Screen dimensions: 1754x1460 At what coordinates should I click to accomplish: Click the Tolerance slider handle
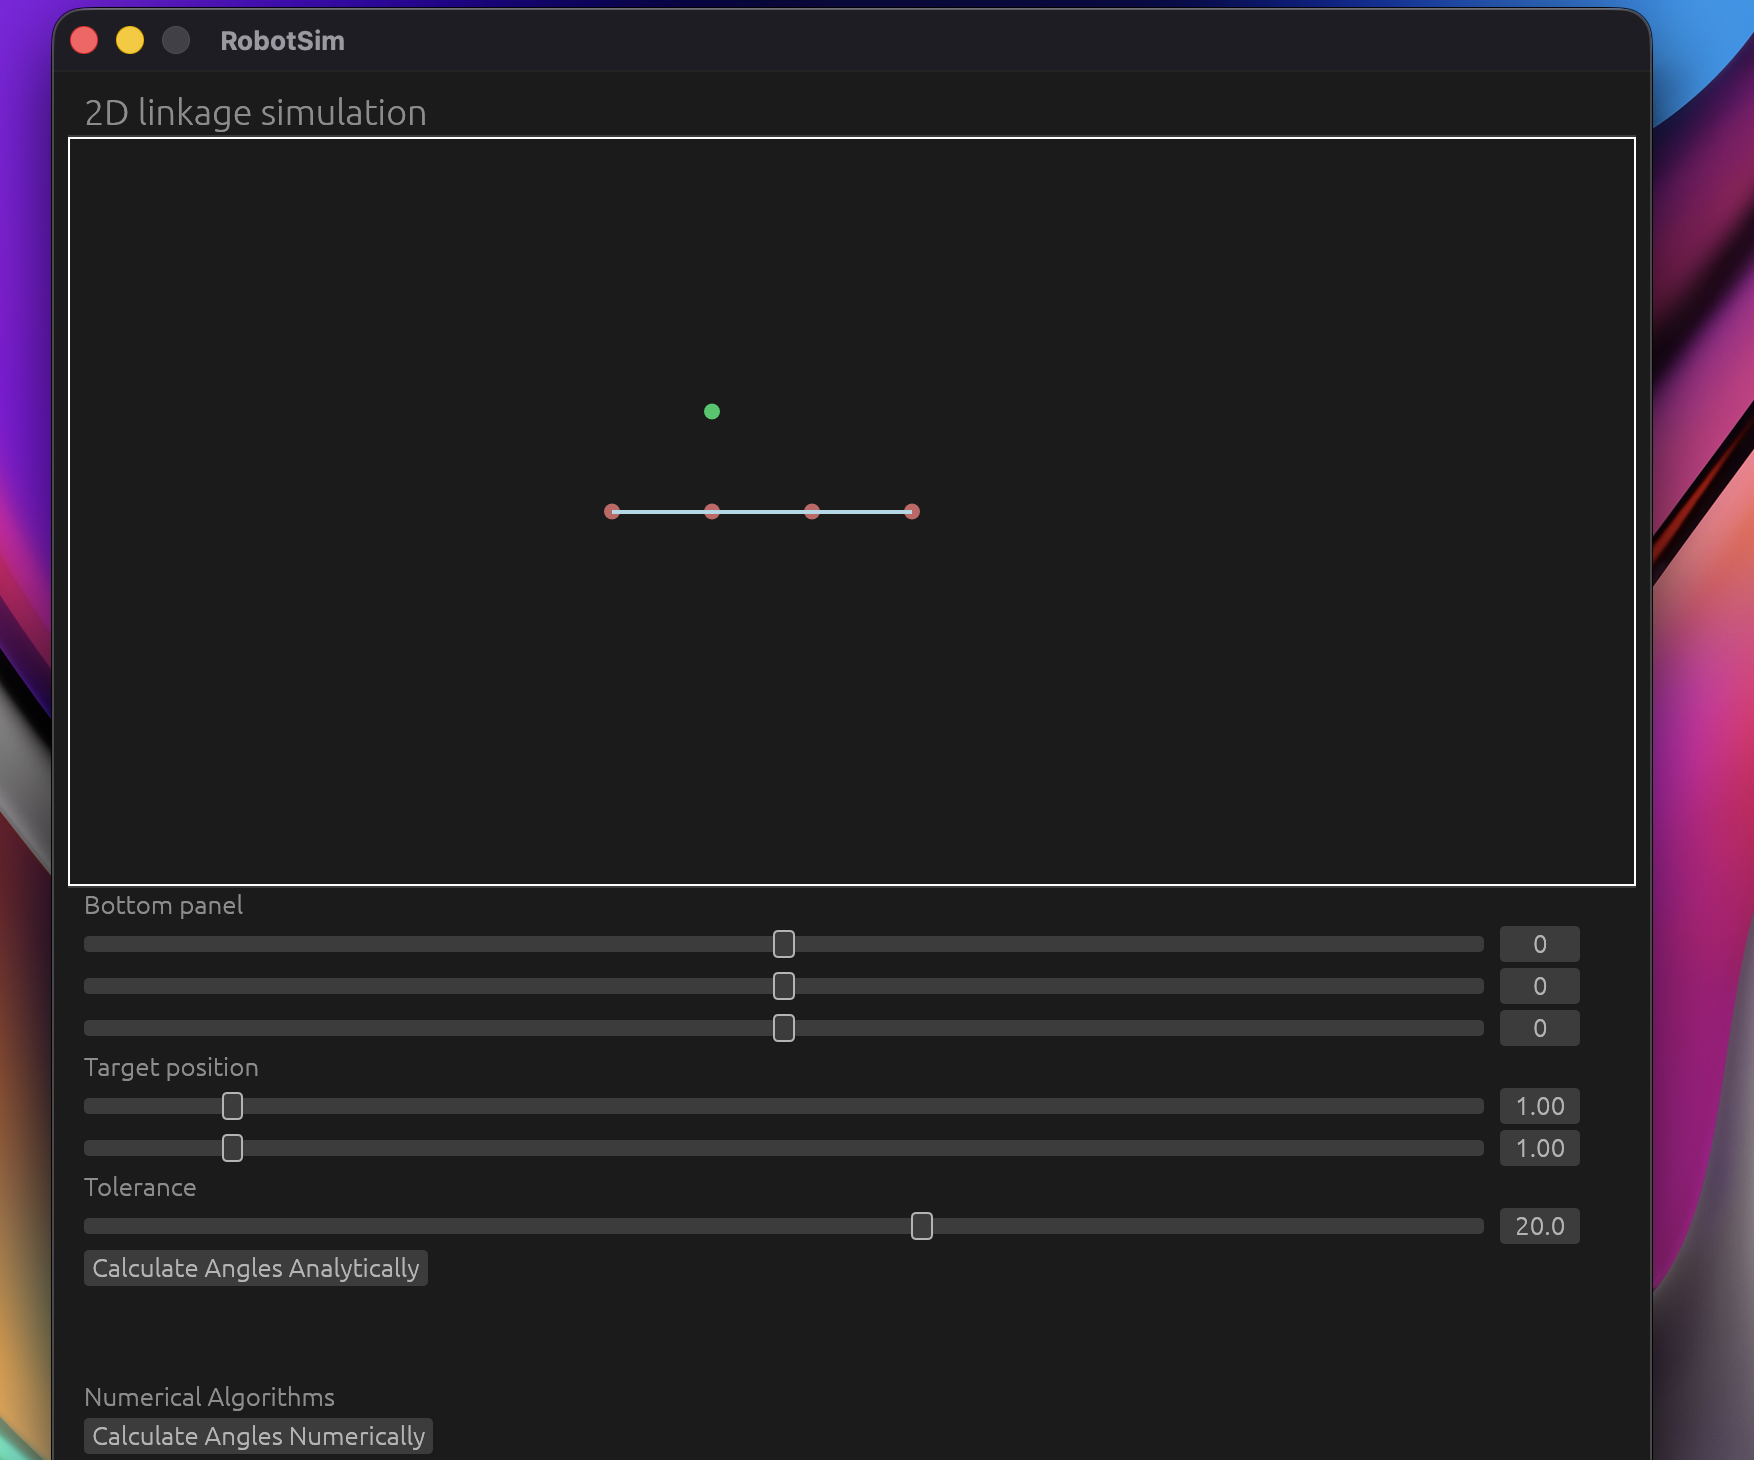(922, 1226)
